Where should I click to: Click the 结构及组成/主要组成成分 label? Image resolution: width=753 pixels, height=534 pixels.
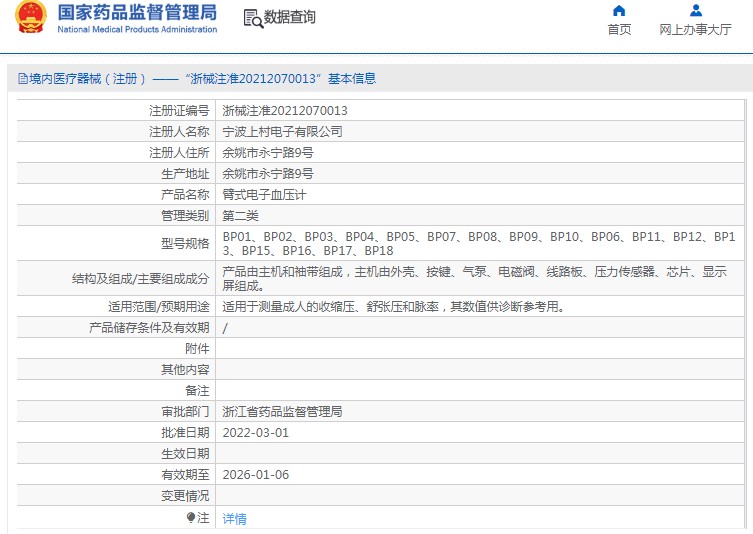[140, 279]
